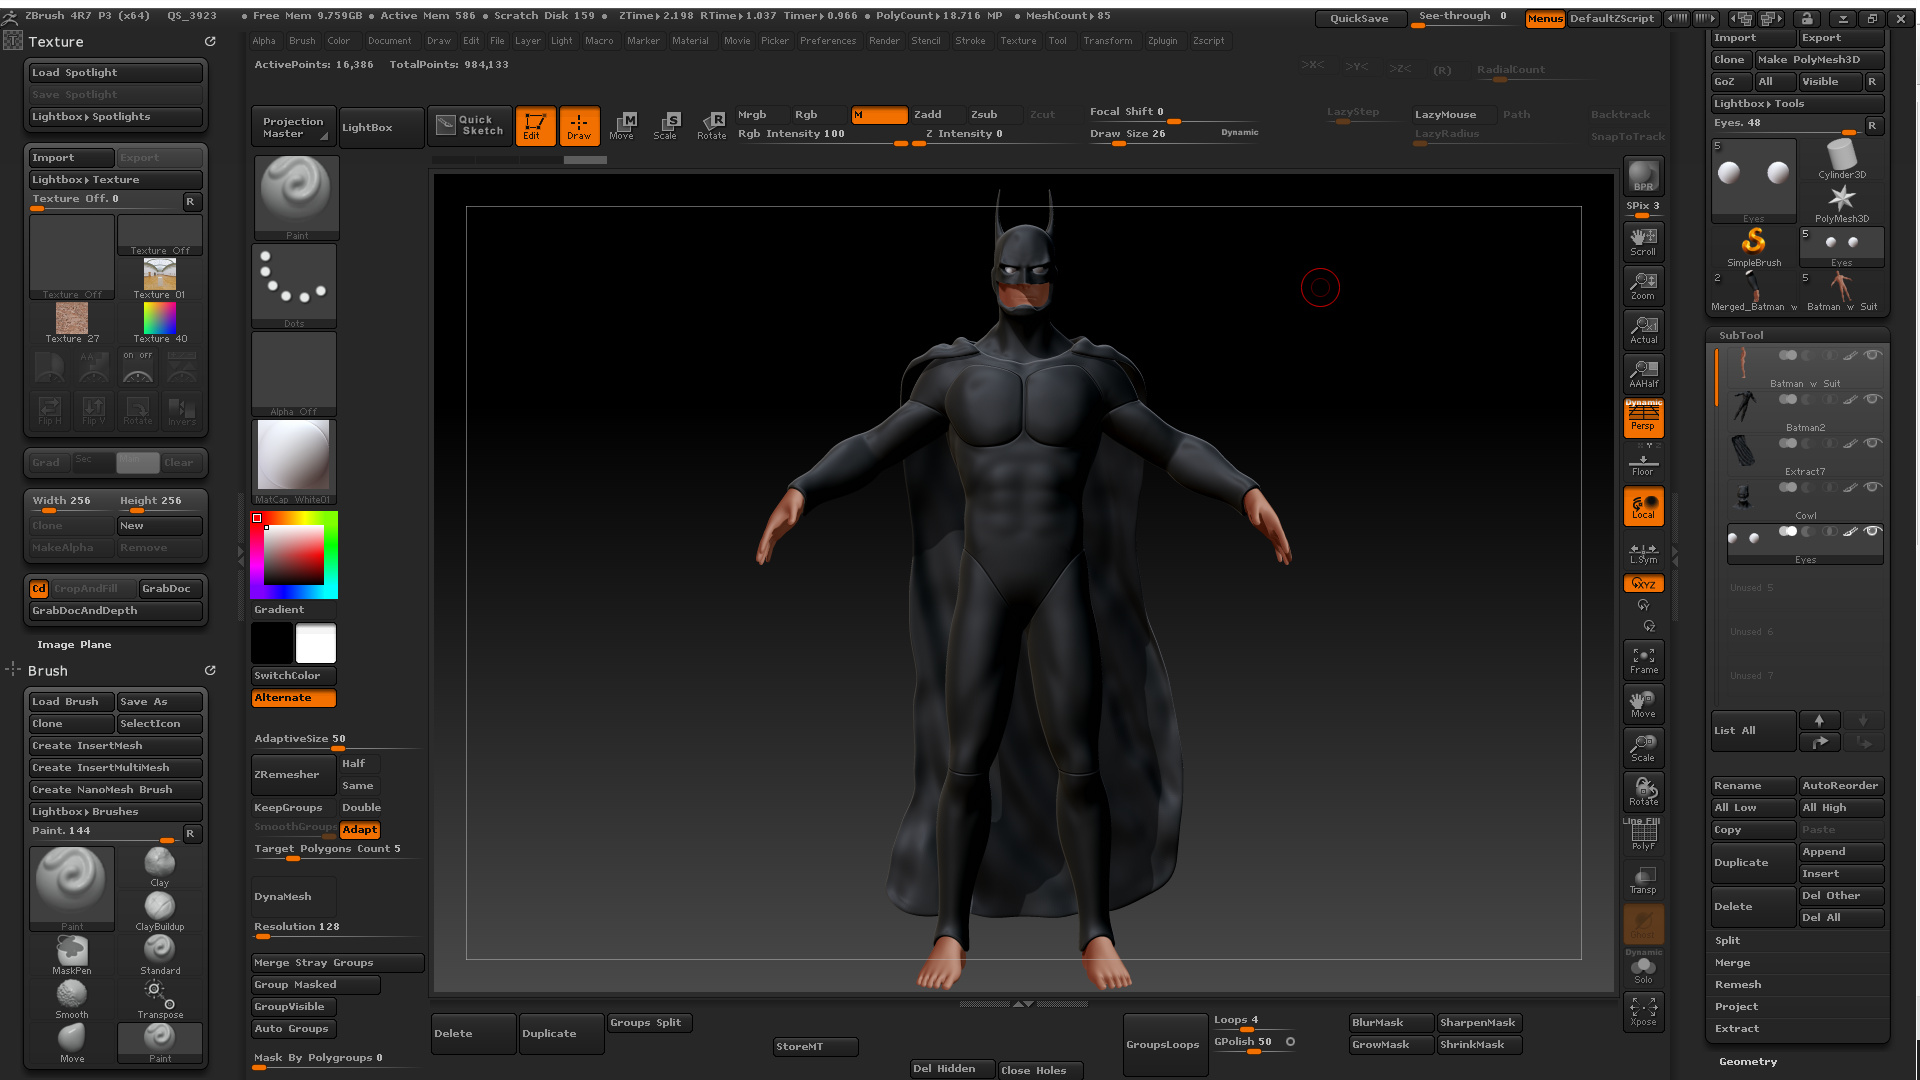Open the Quick Sketch tool

point(471,126)
